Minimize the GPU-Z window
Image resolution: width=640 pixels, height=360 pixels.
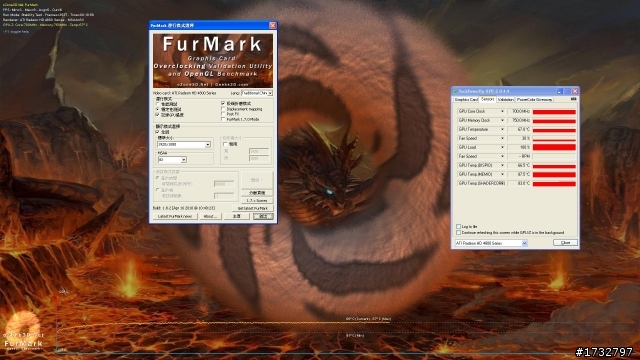pyautogui.click(x=560, y=91)
